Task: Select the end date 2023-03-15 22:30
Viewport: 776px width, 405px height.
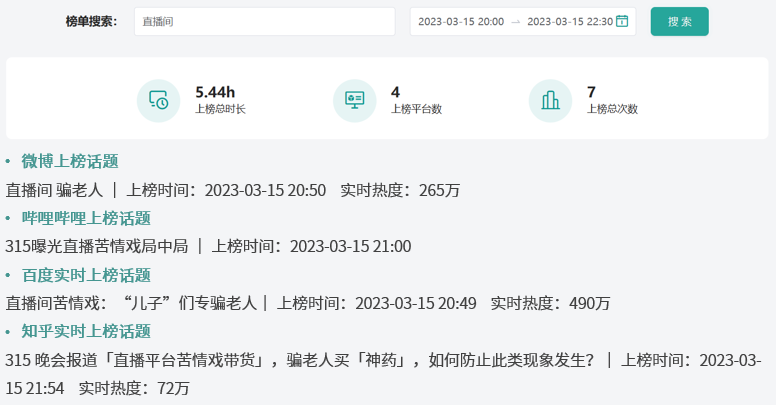Action: 569,21
